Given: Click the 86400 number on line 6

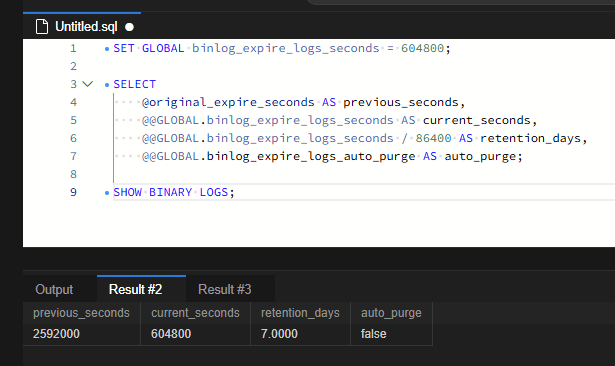Looking at the screenshot, I should click(433, 138).
